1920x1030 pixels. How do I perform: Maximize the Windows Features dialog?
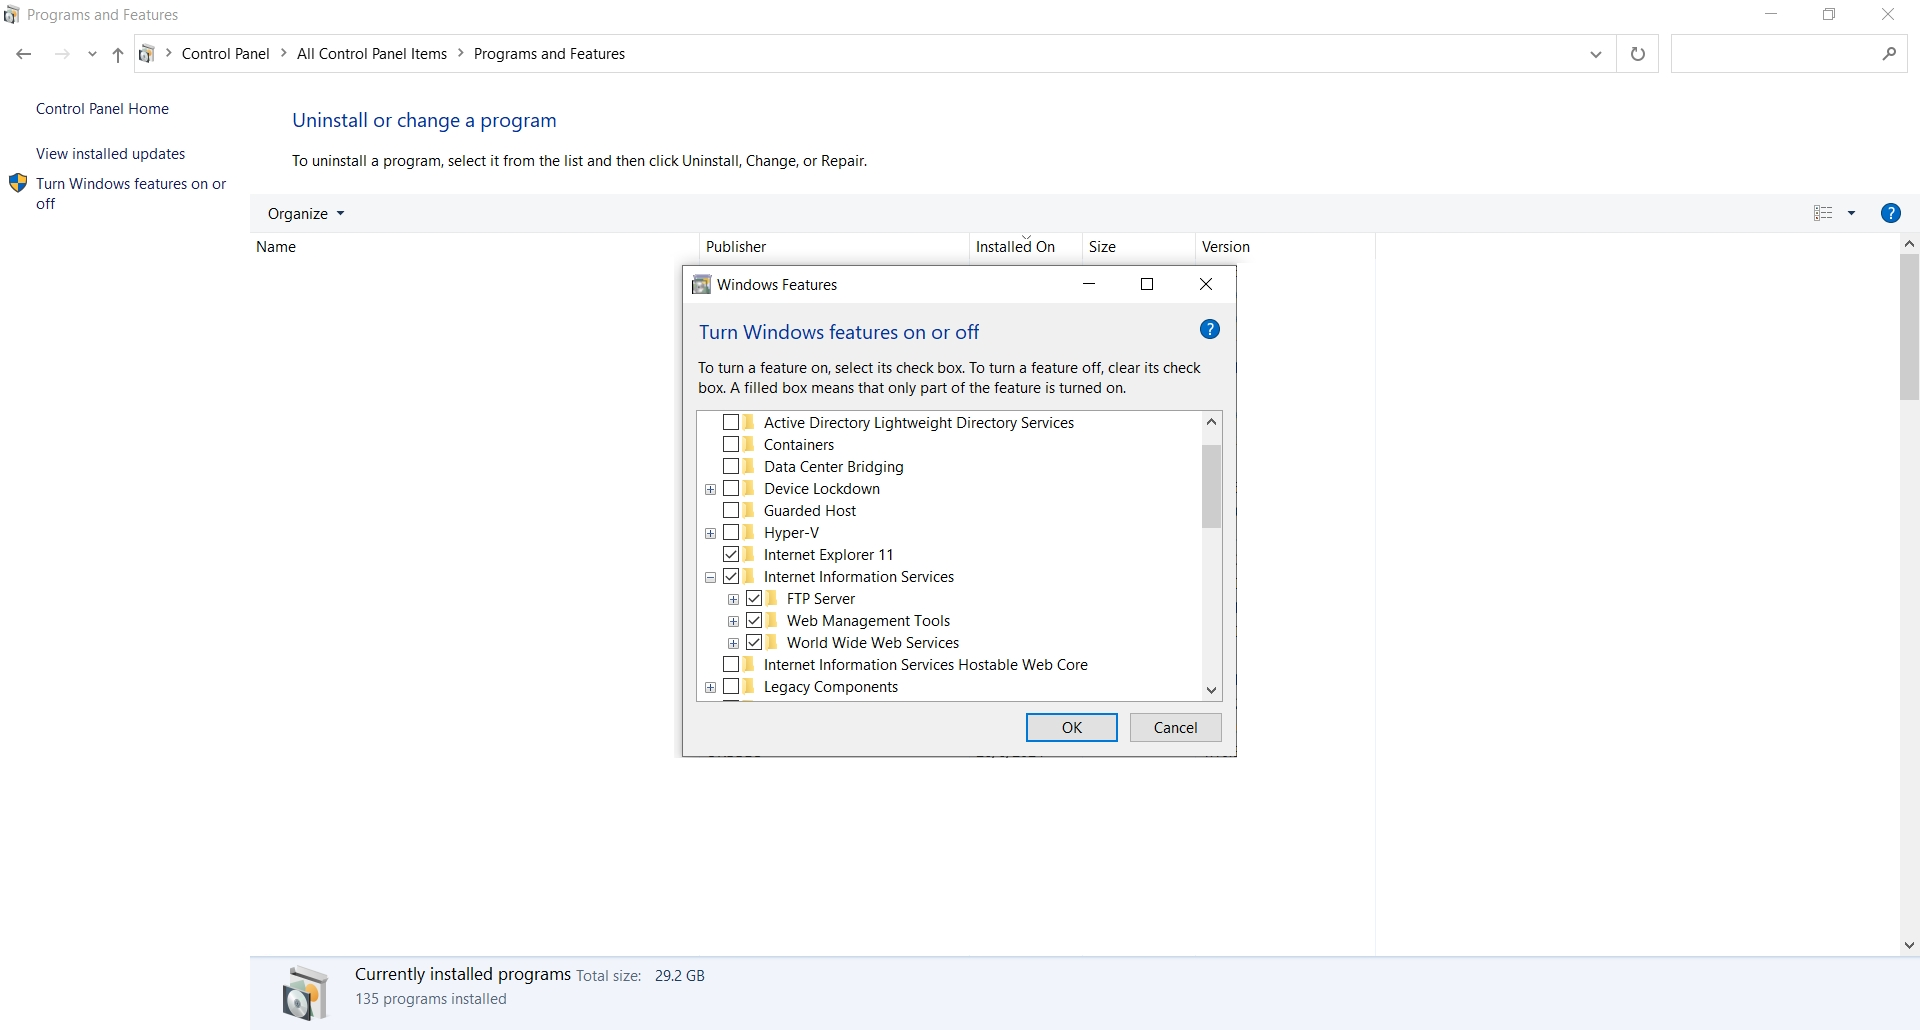[x=1147, y=285]
